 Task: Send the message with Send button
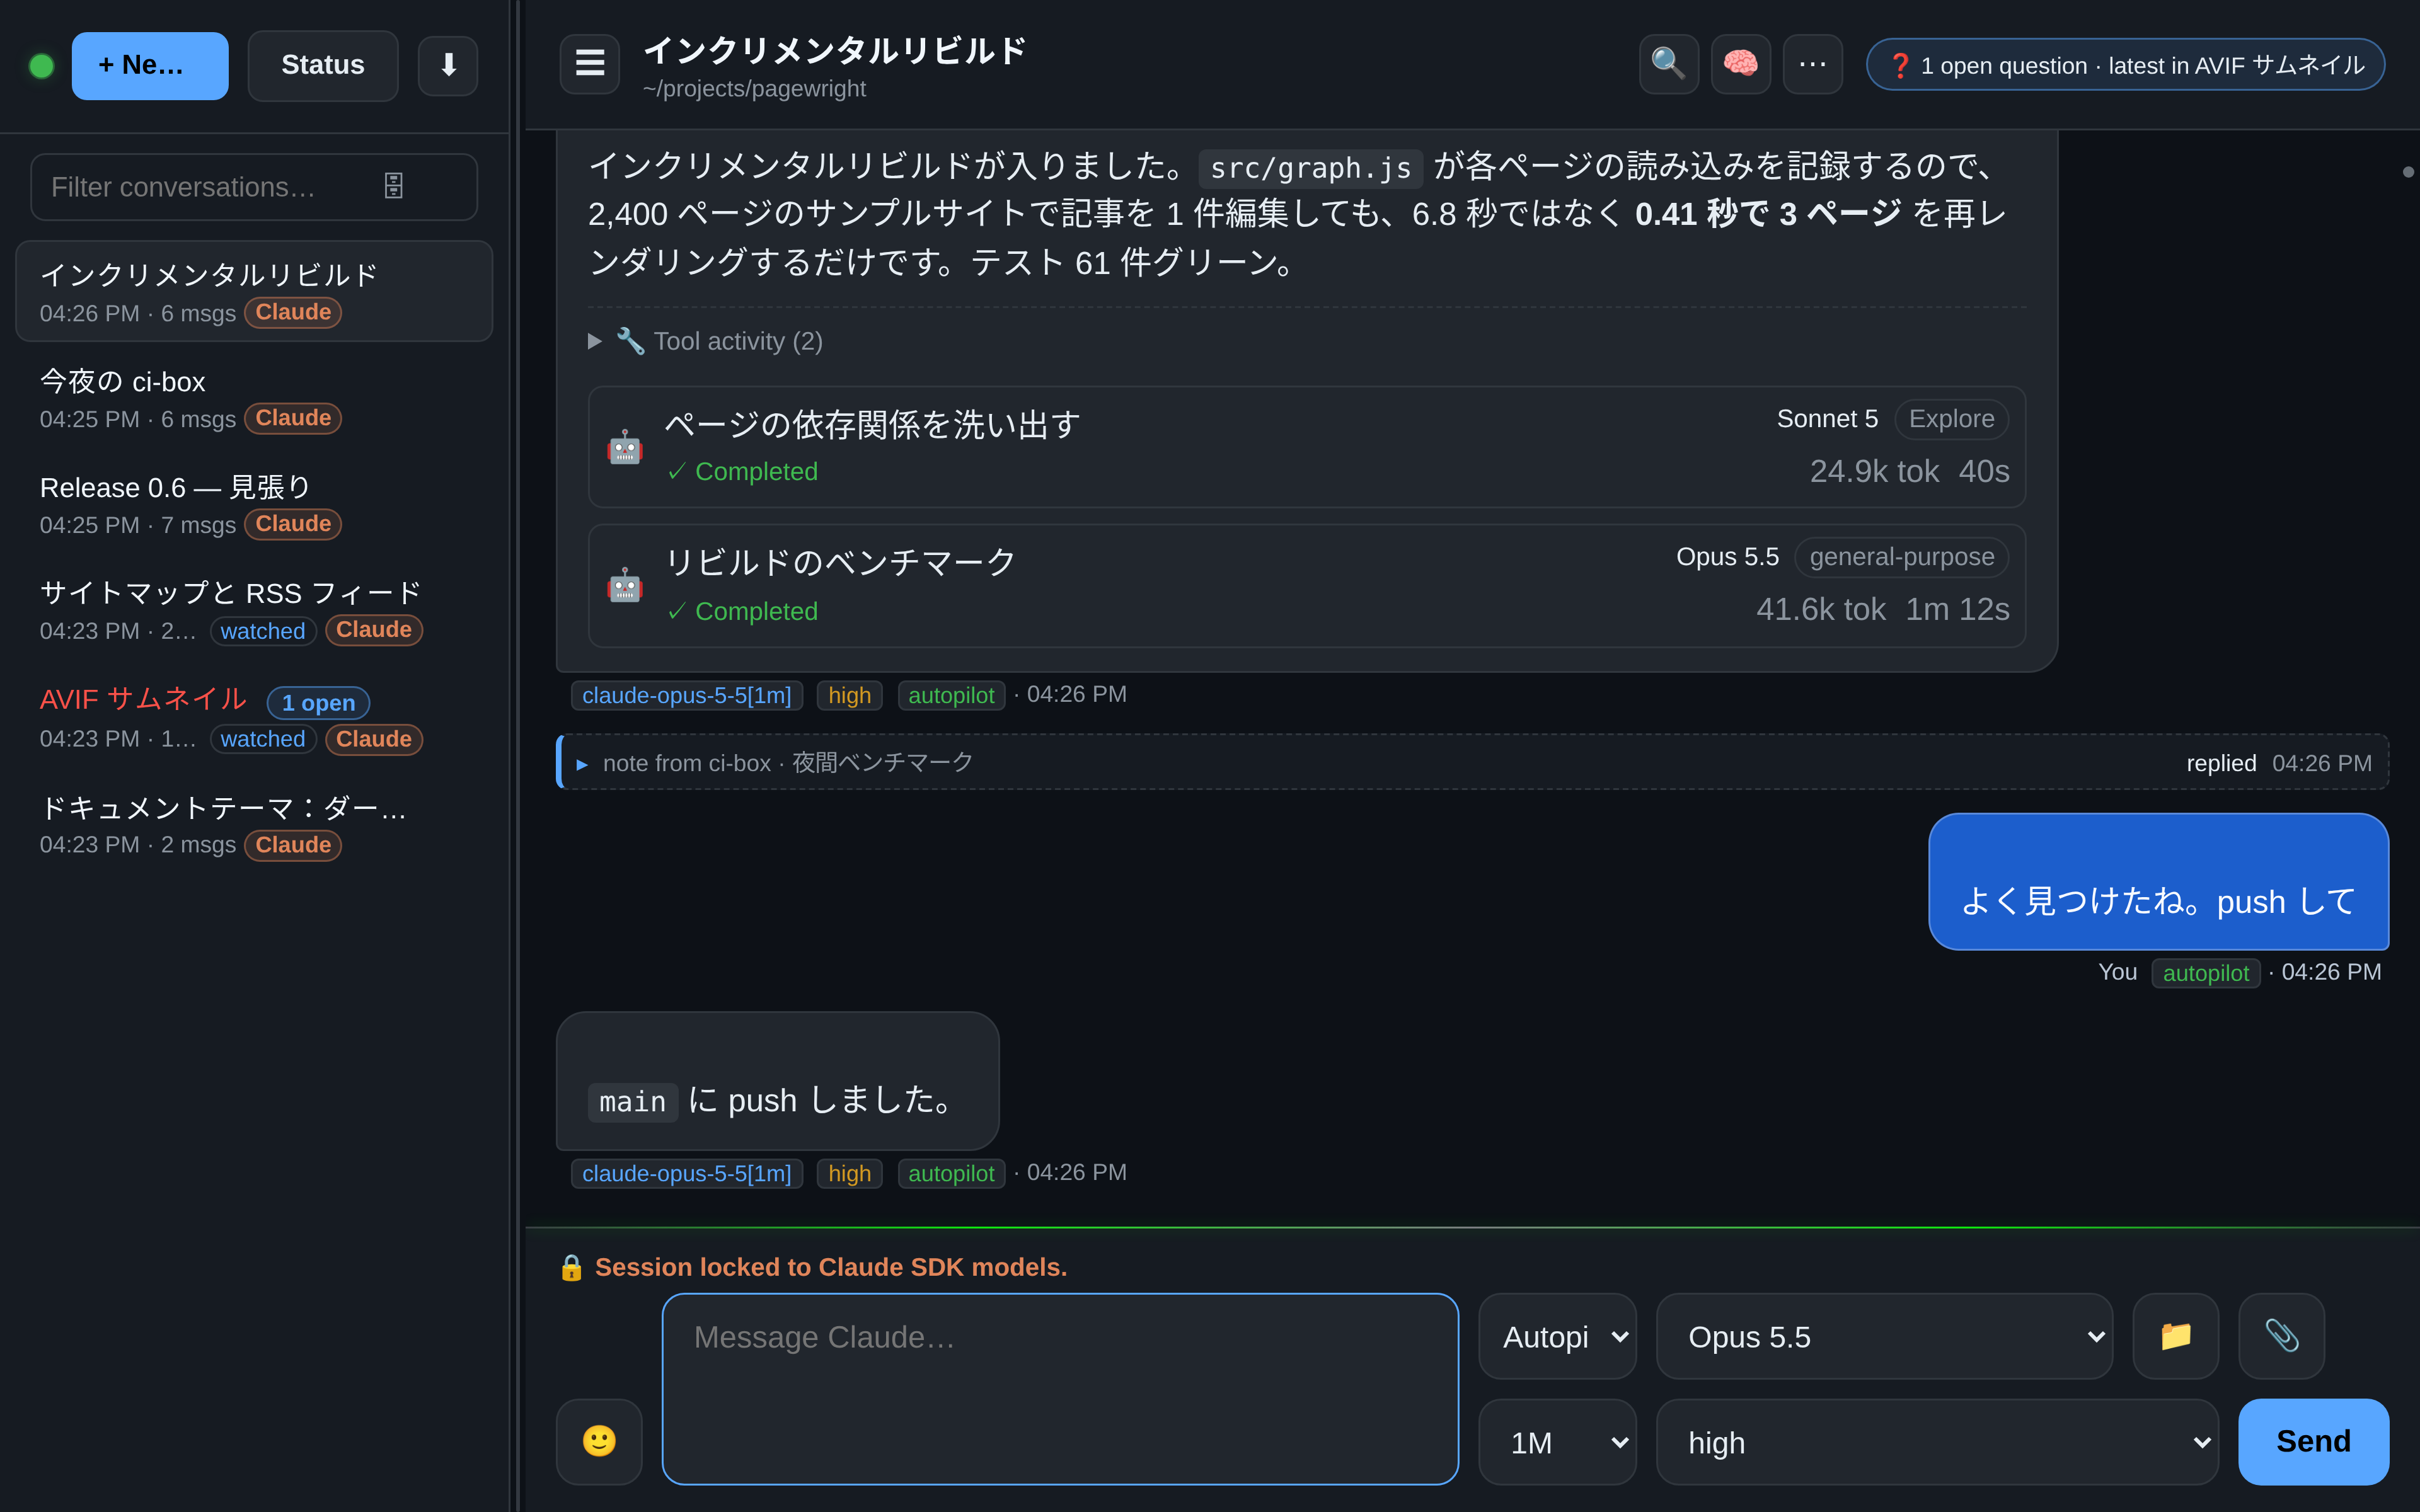click(x=2313, y=1441)
